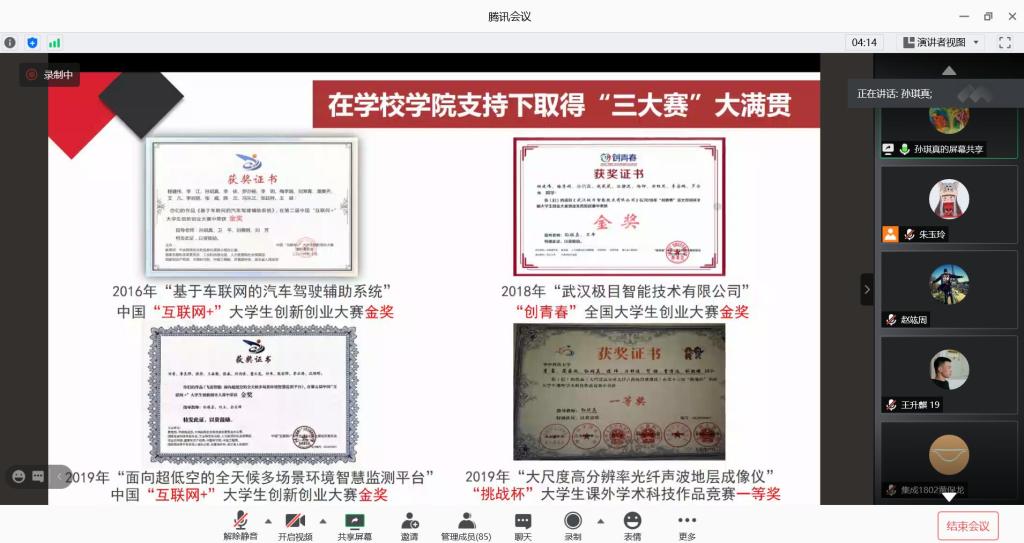The height and width of the screenshot is (543, 1024).
Task: Click text 2016年"基于车联网的汽车驾驶辅助系统"
Action: (251, 291)
